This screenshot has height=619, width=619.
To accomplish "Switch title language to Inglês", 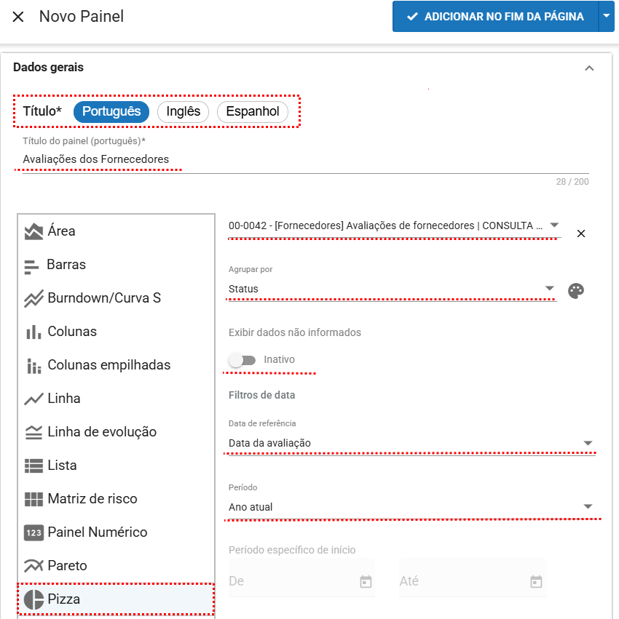I will coord(183,112).
